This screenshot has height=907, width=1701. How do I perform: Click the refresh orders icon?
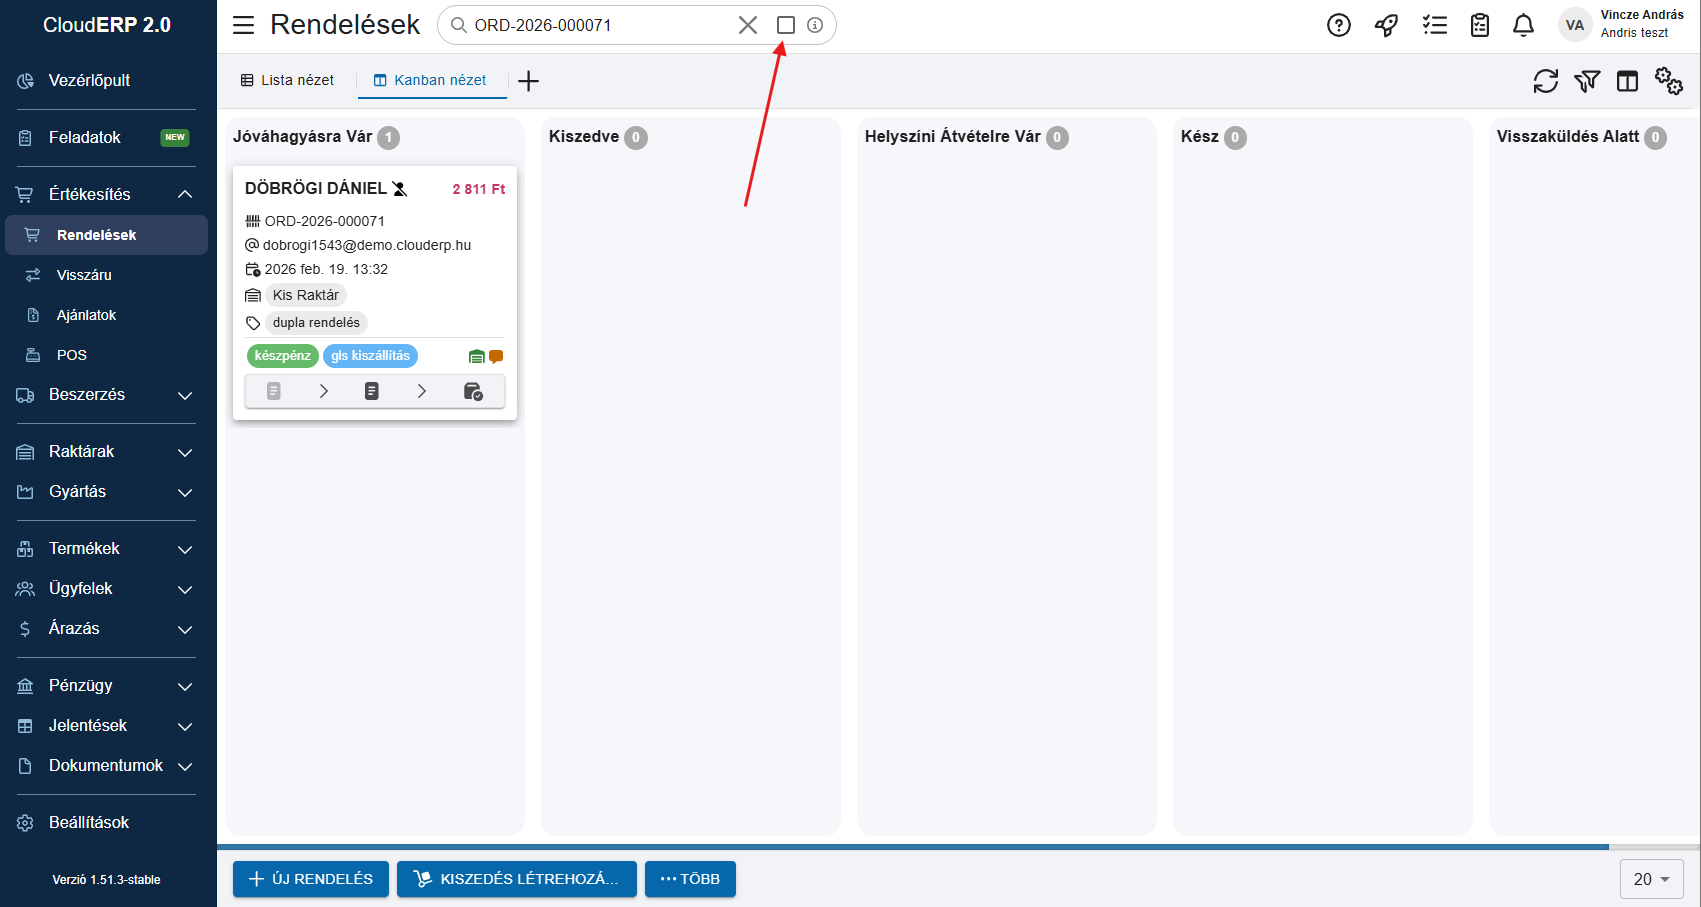point(1545,81)
